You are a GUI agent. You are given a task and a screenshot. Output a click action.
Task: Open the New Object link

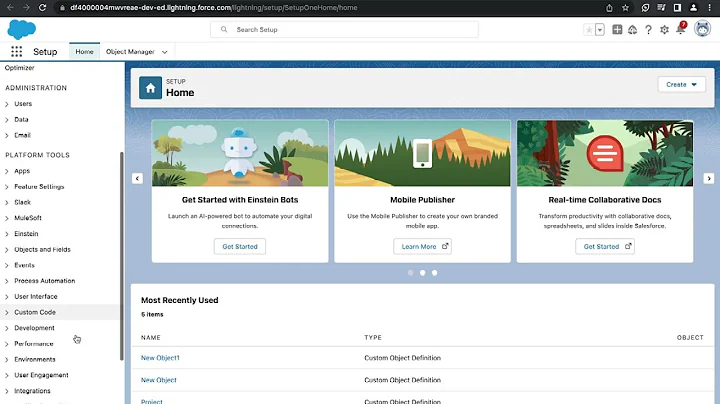click(x=158, y=380)
